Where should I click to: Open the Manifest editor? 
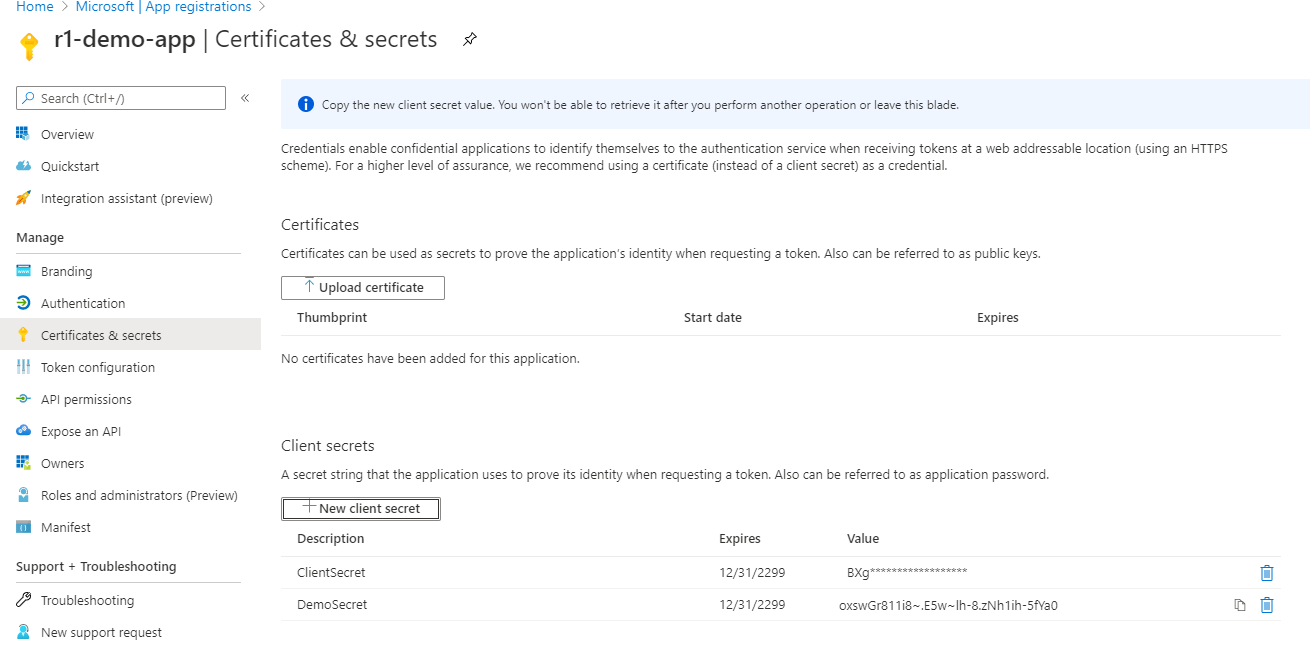66,527
